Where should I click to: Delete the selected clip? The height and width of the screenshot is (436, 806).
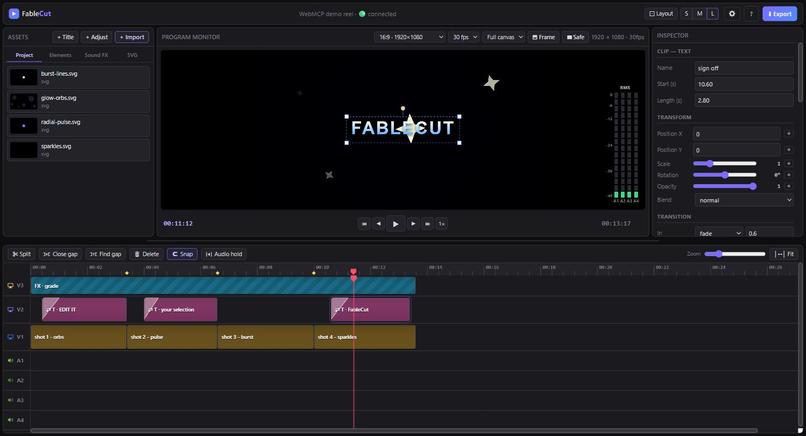click(x=146, y=254)
